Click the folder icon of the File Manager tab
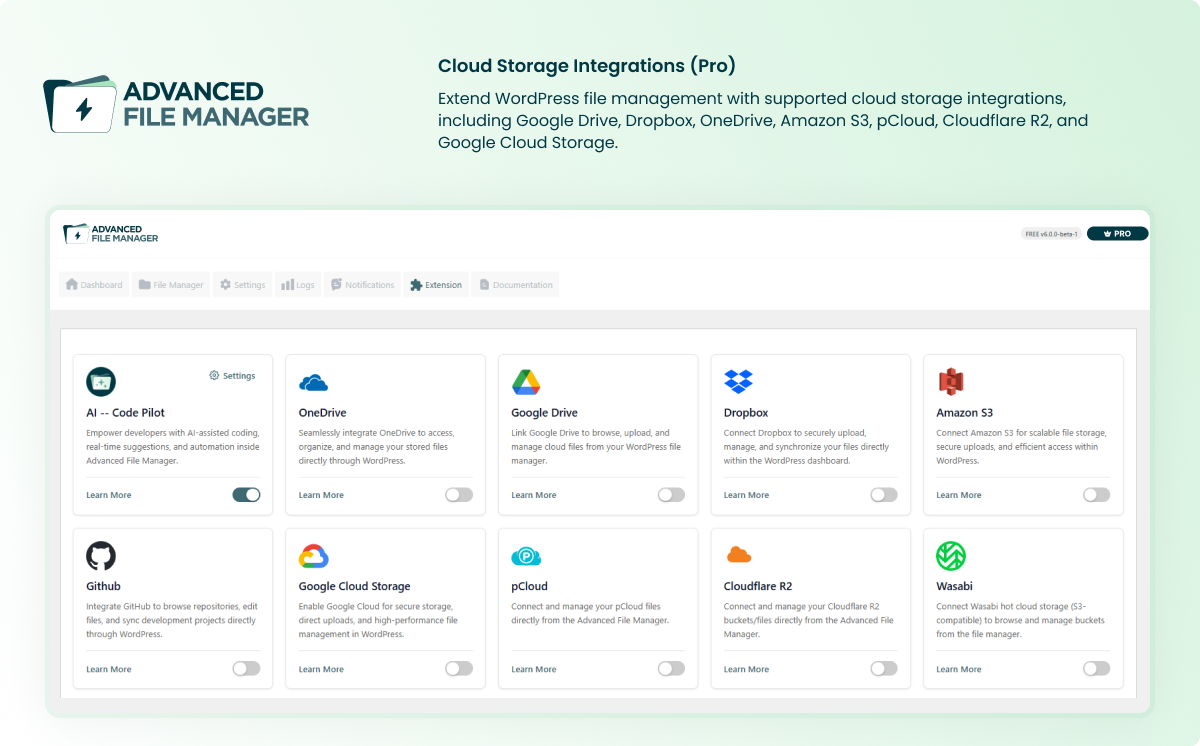Screen dimensions: 1200x746 pyautogui.click(x=145, y=285)
